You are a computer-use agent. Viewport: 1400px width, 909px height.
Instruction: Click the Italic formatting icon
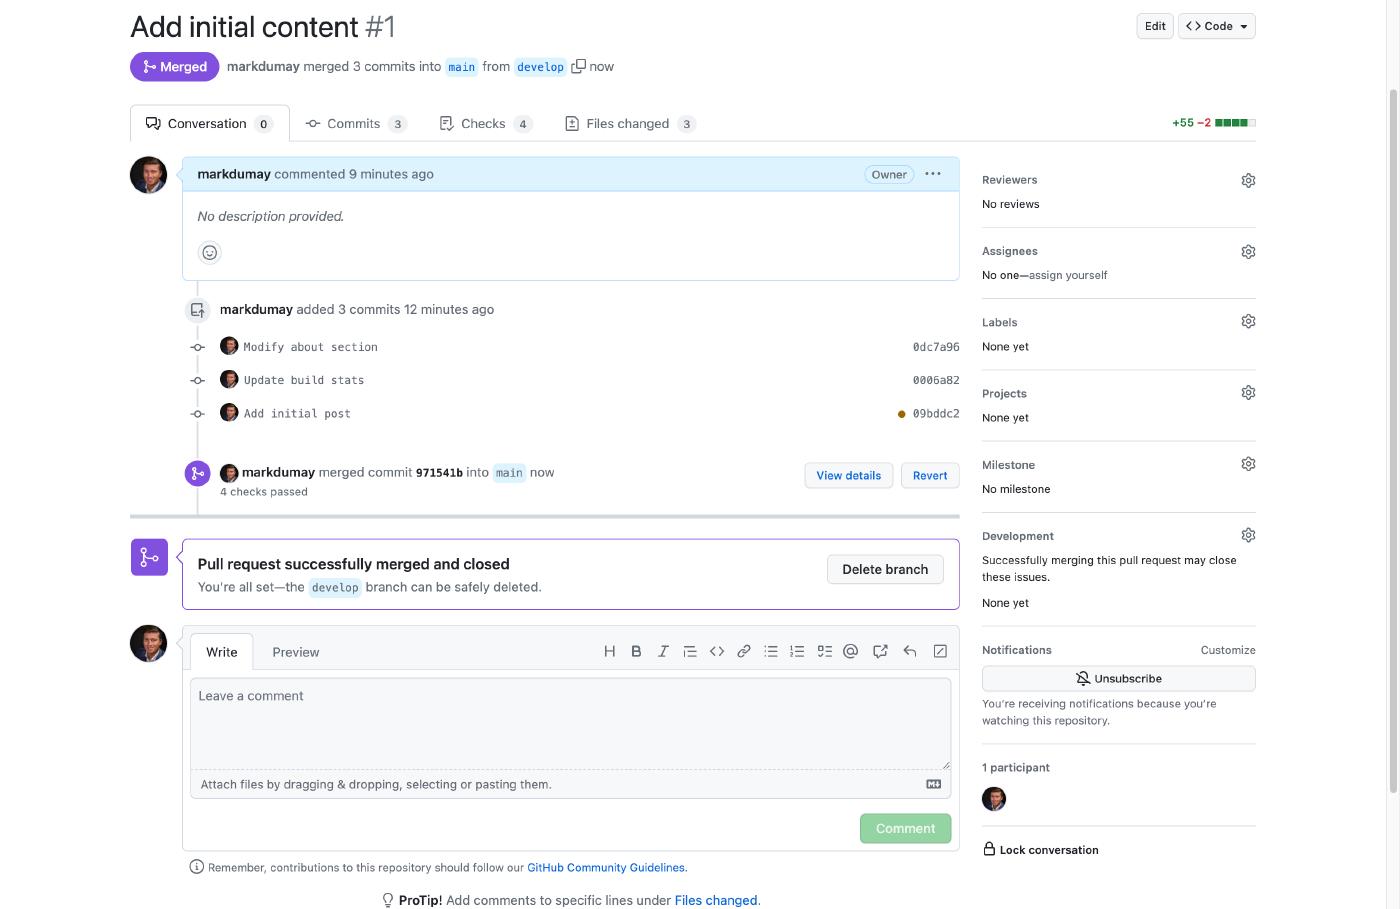click(663, 651)
